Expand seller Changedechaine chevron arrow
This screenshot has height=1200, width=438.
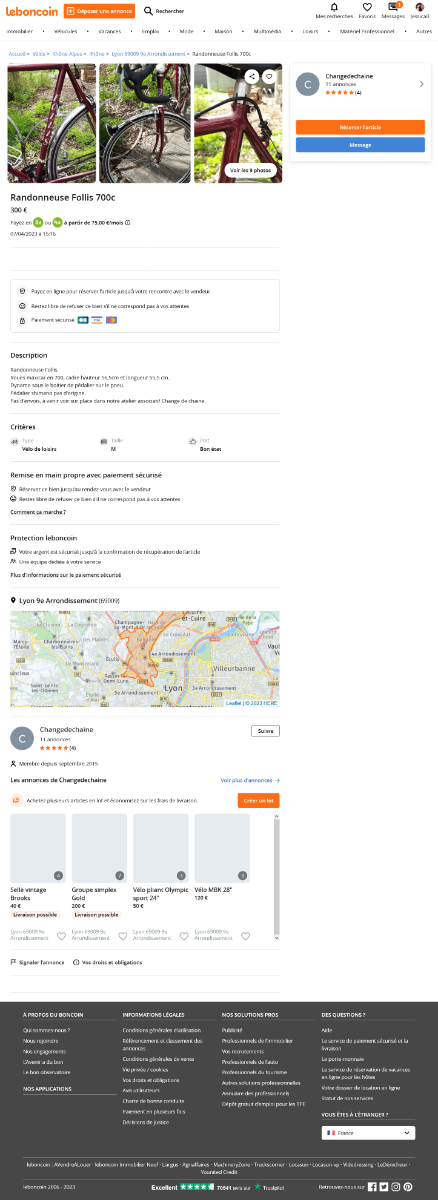pyautogui.click(x=422, y=84)
